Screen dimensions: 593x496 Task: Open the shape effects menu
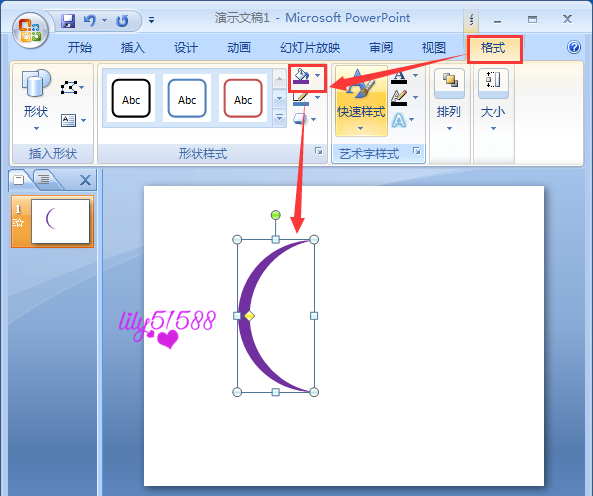coord(304,119)
